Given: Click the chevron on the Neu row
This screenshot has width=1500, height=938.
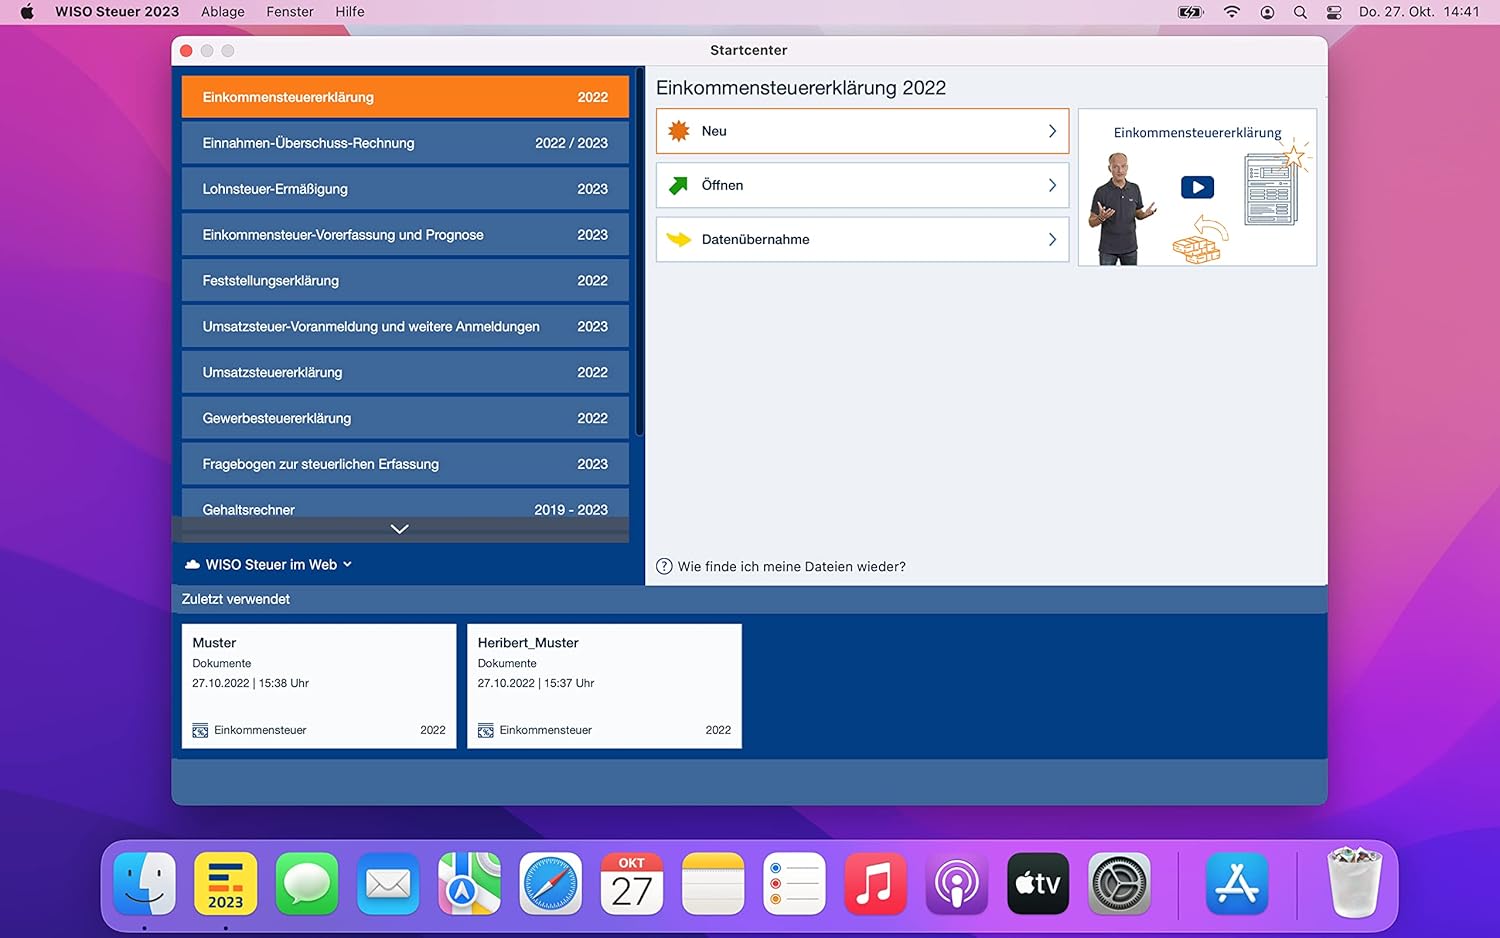Looking at the screenshot, I should tap(1052, 131).
